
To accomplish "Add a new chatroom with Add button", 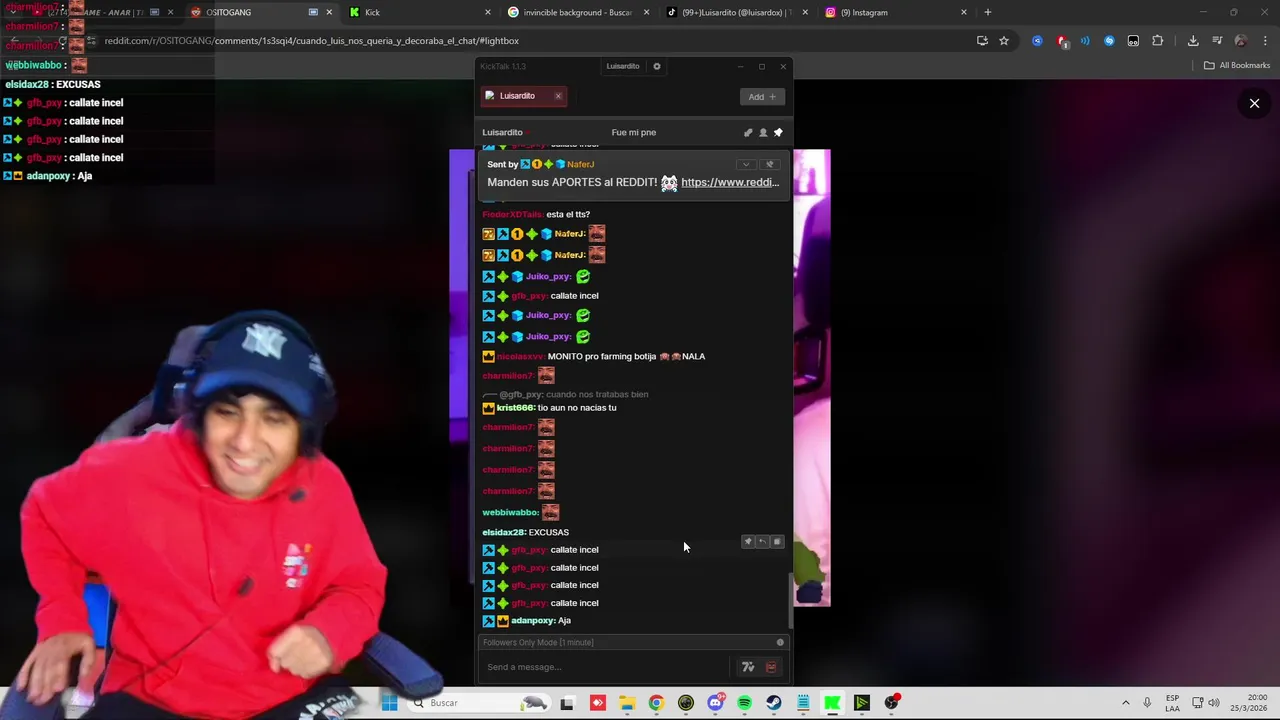I will point(762,97).
